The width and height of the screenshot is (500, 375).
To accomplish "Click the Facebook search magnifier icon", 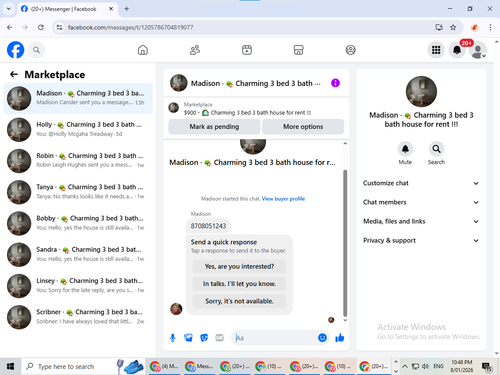I will click(36, 50).
